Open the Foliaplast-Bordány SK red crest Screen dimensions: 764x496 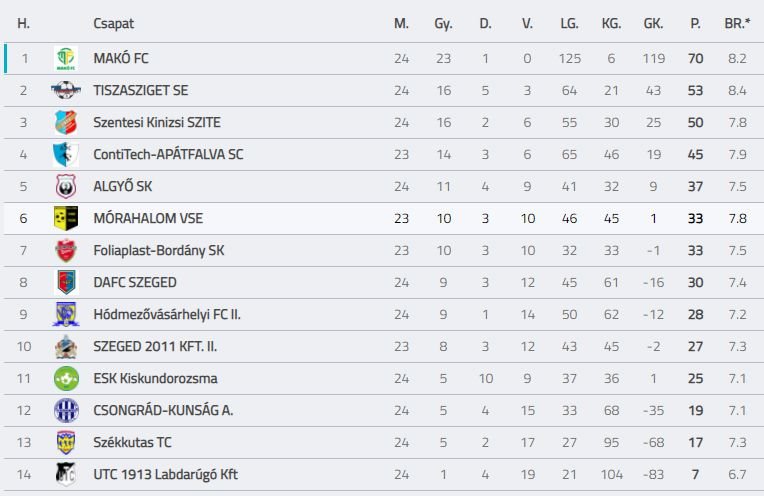[66, 250]
